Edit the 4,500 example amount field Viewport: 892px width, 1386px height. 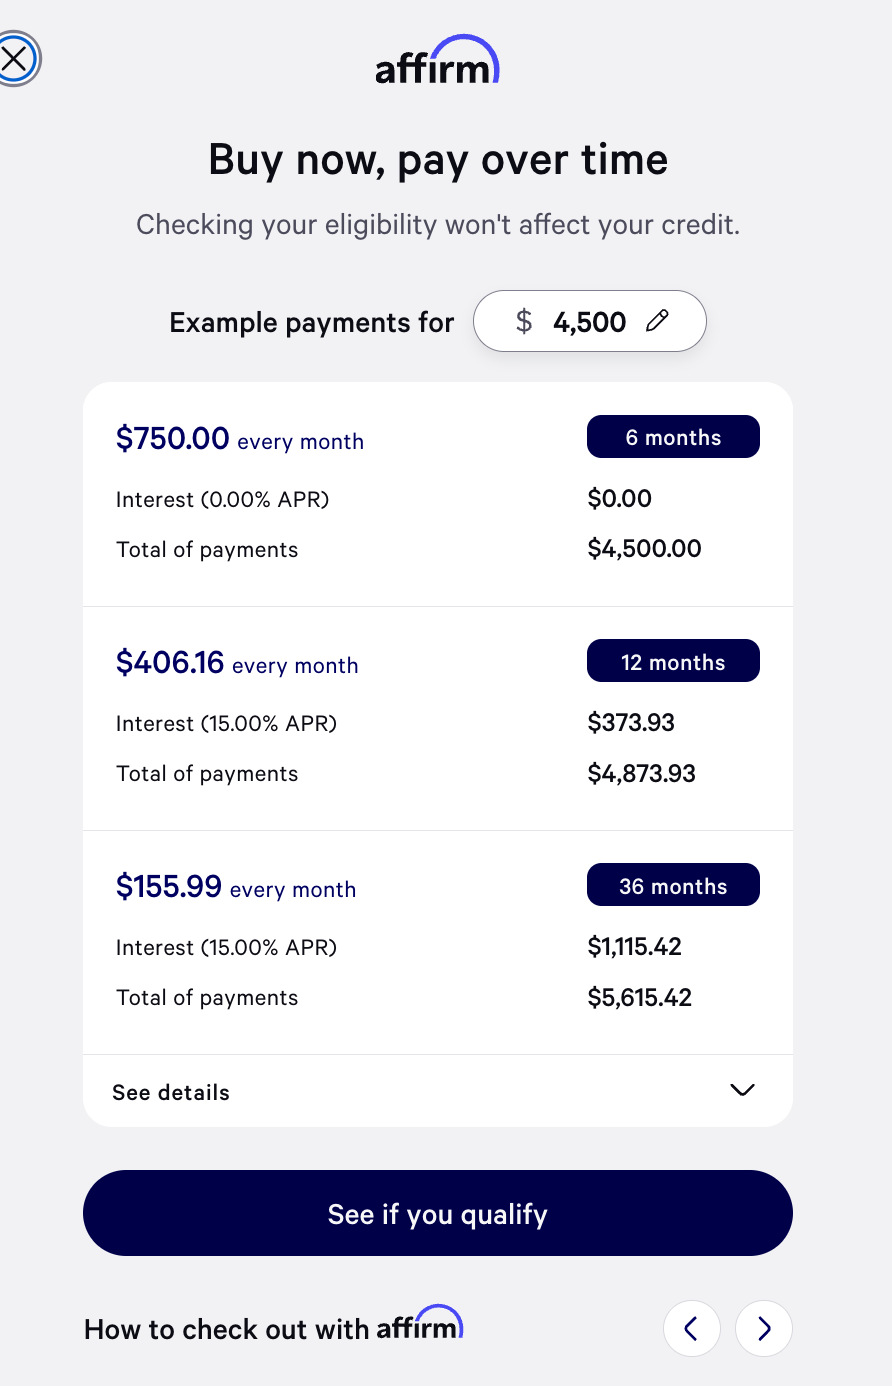tap(589, 322)
